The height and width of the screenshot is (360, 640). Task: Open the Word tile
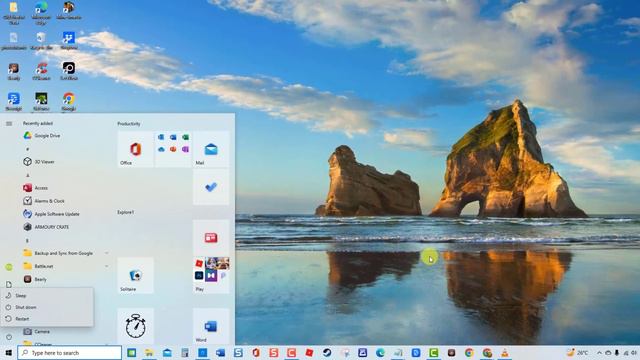click(211, 326)
